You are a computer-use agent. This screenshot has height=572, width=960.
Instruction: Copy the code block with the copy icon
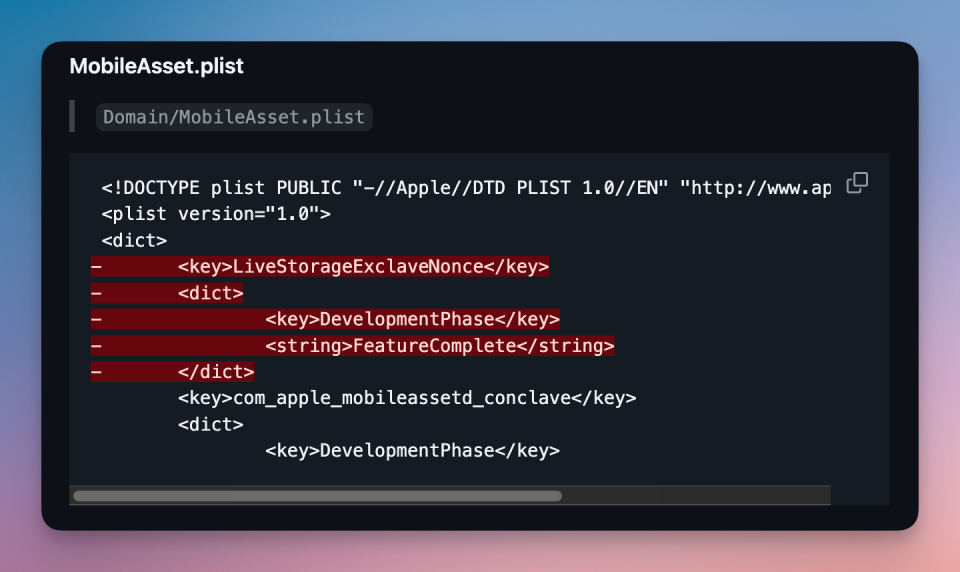click(x=857, y=183)
